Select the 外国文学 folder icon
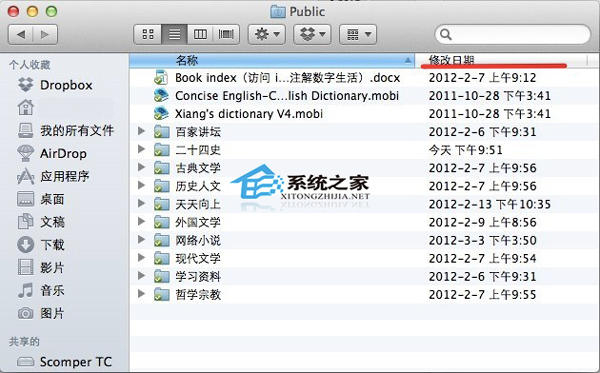The height and width of the screenshot is (373, 600). pyautogui.click(x=161, y=222)
